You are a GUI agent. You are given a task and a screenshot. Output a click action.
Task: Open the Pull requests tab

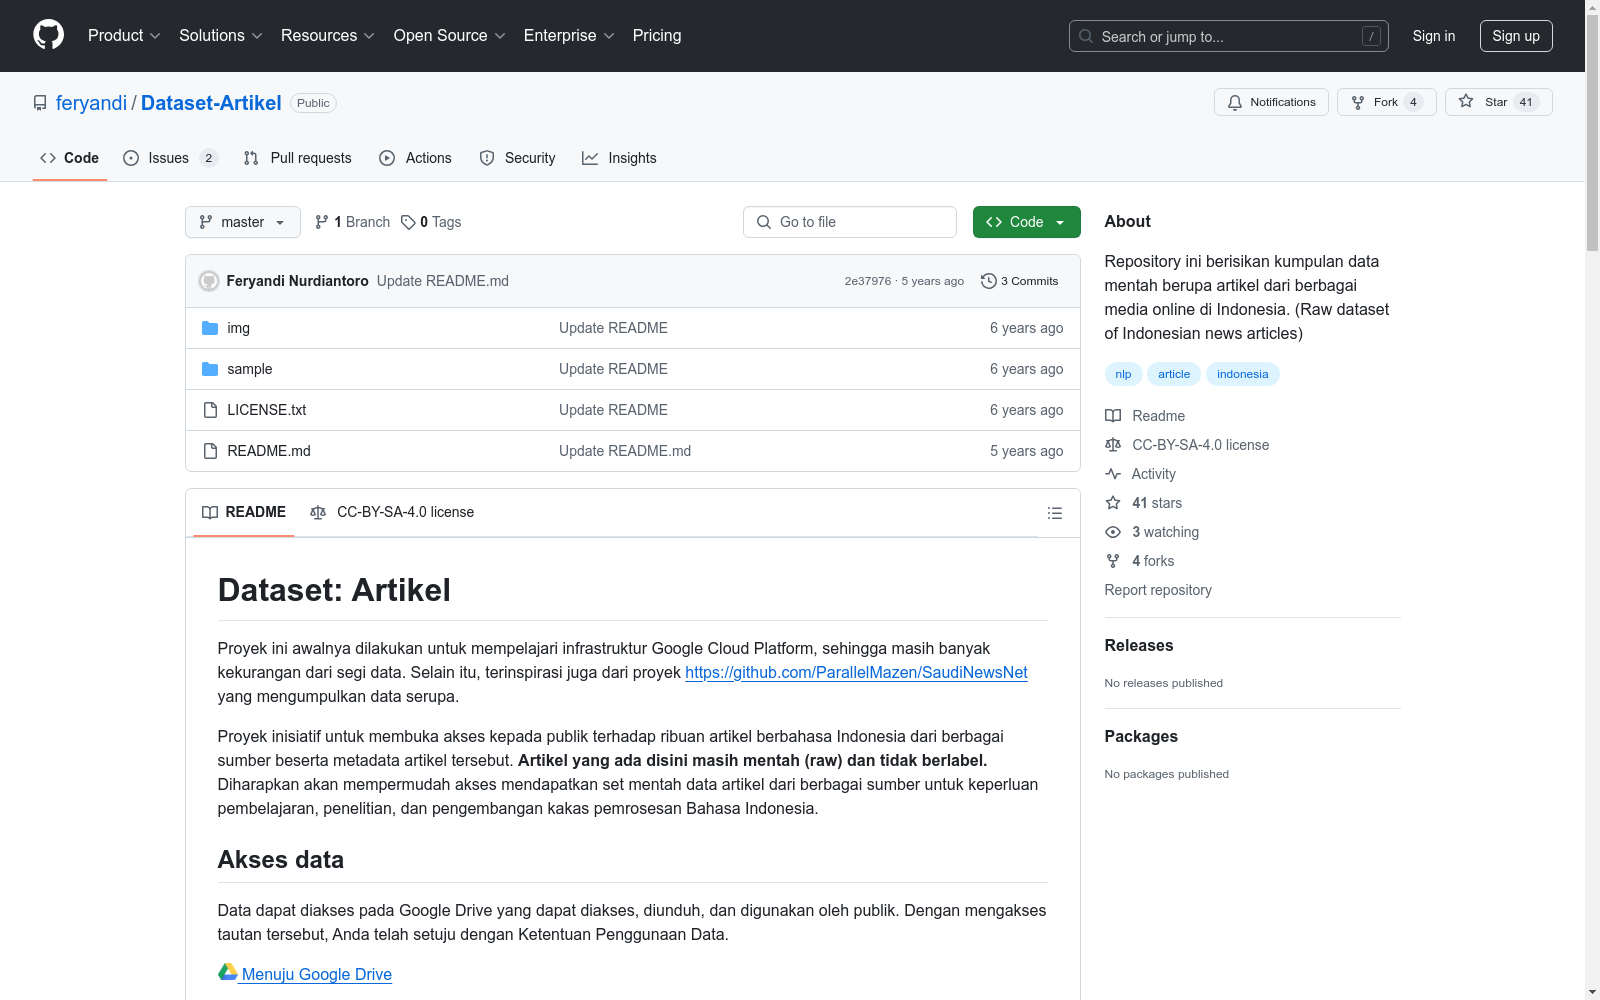click(x=297, y=158)
